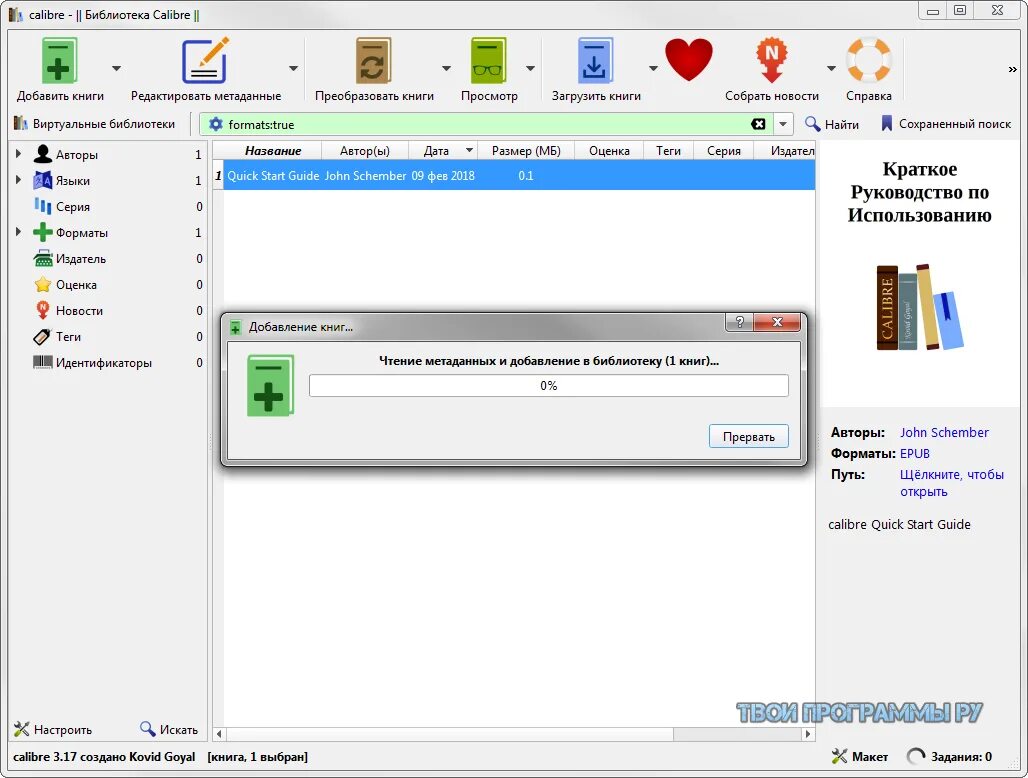Expand the Редактировать метаданные dropdown arrow
This screenshot has height=778, width=1028.
pos(293,68)
